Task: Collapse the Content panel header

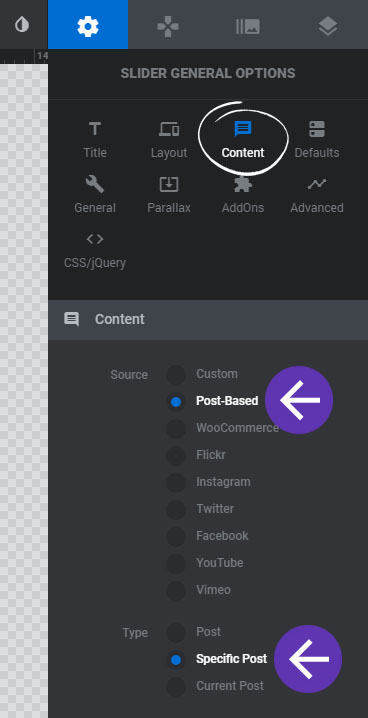Action: [x=208, y=320]
